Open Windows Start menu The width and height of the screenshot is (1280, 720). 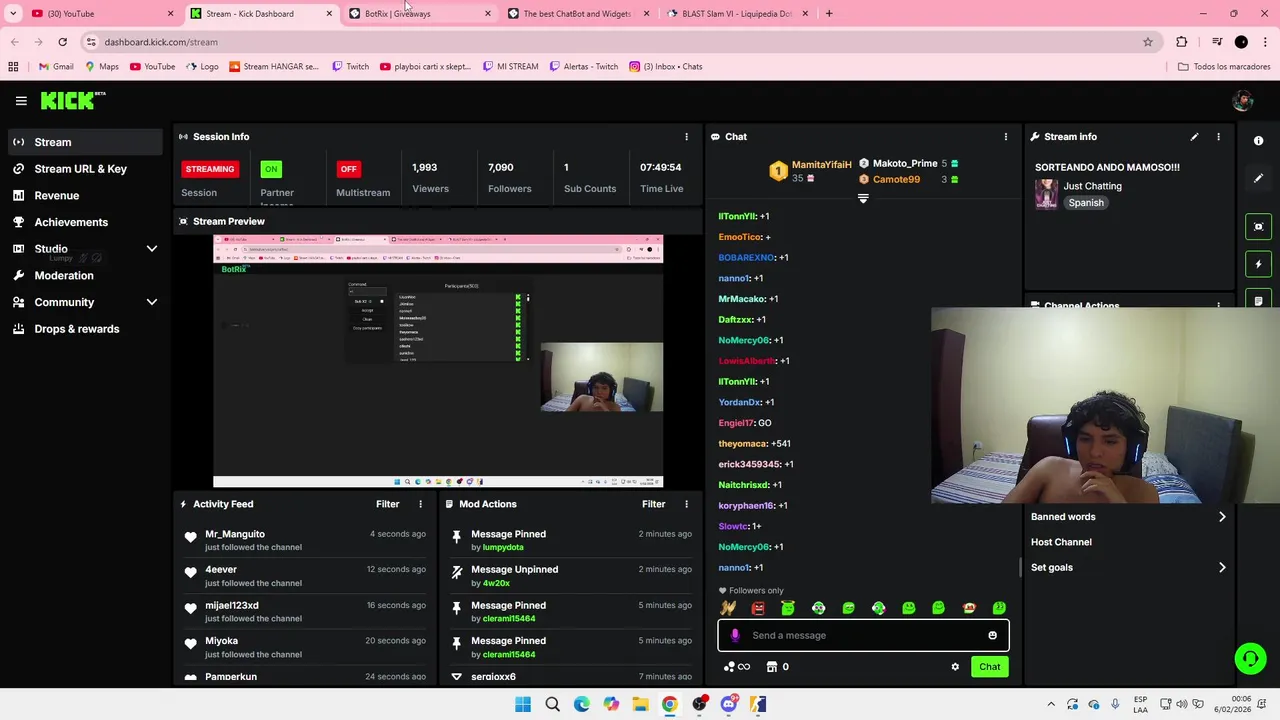[x=523, y=704]
